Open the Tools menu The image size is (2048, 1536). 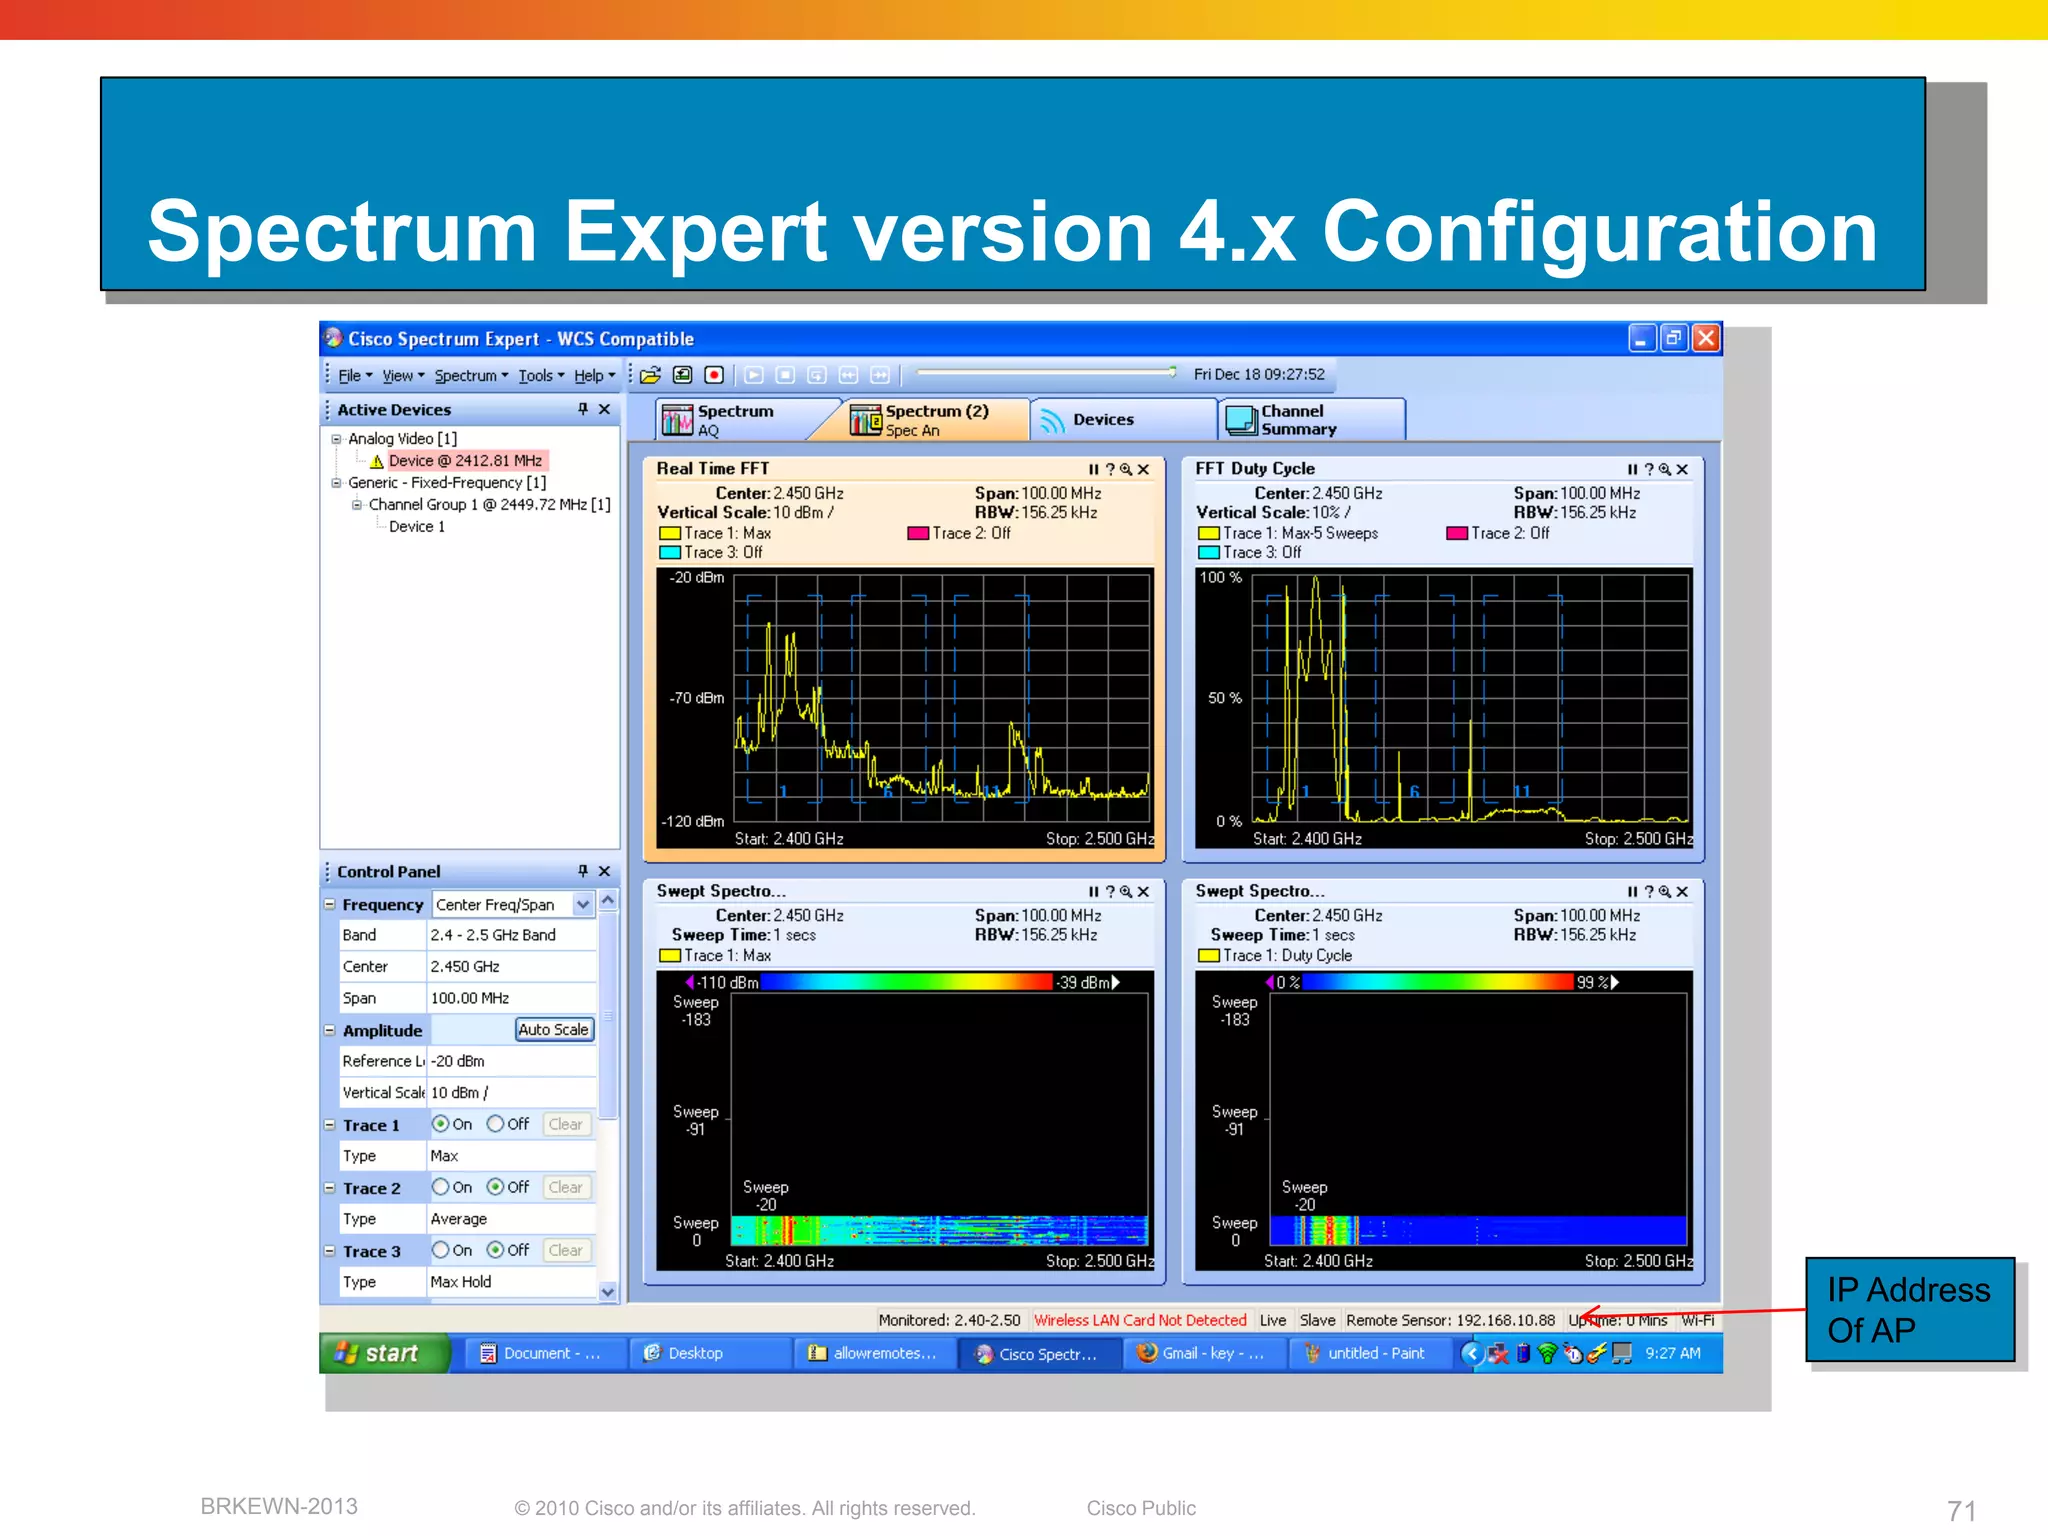tap(541, 376)
